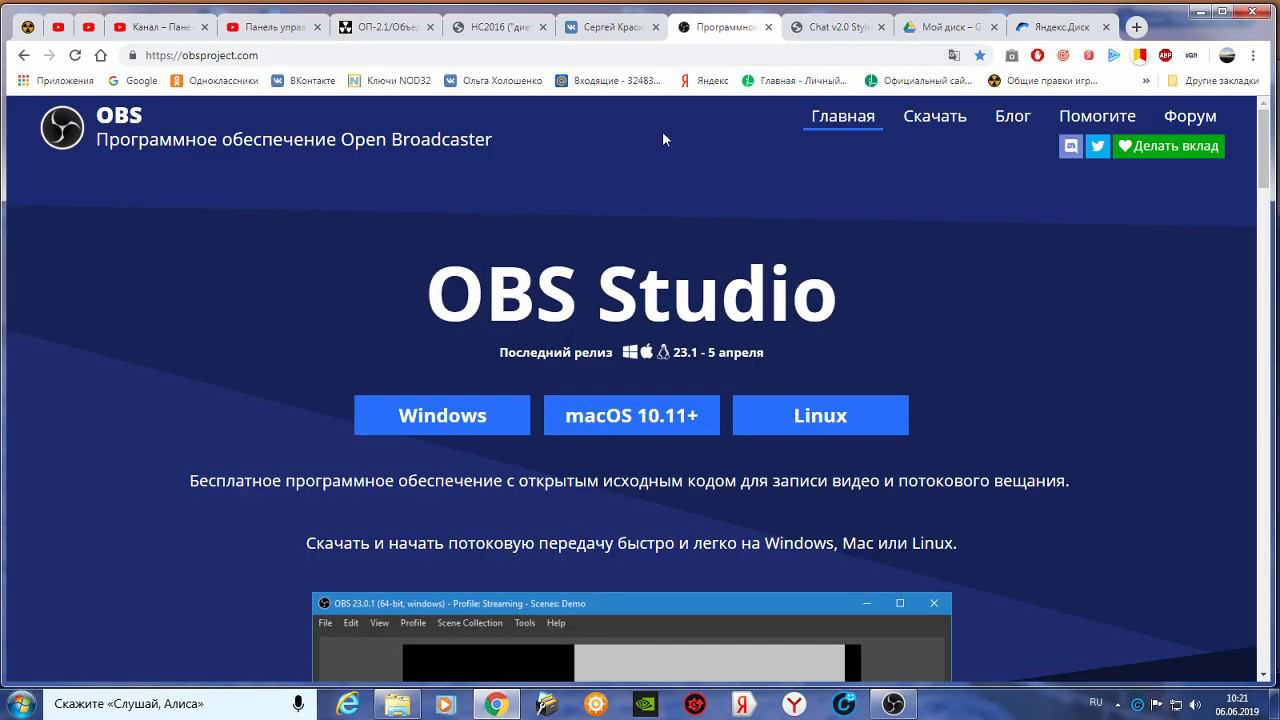This screenshot has width=1280, height=720.
Task: Click the Google Translate icon in the address bar
Action: [x=954, y=55]
